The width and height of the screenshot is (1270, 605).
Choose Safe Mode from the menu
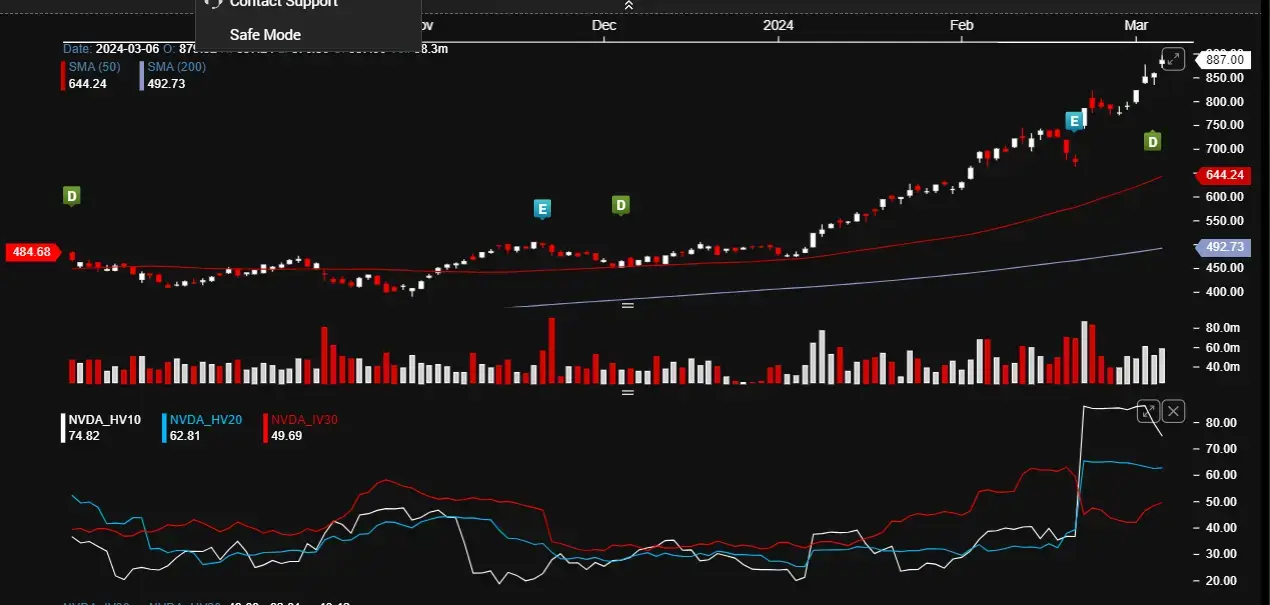265,34
